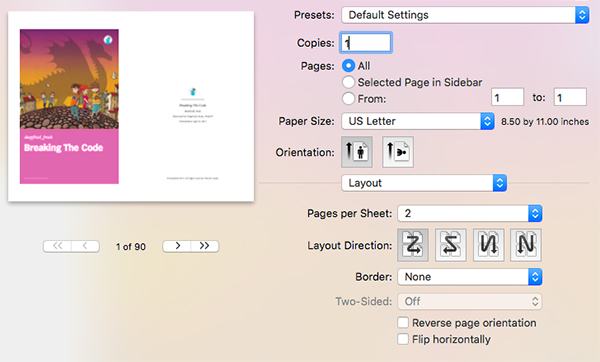Image resolution: width=600 pixels, height=362 pixels.
Task: Jump to first preview page
Action: (57, 246)
